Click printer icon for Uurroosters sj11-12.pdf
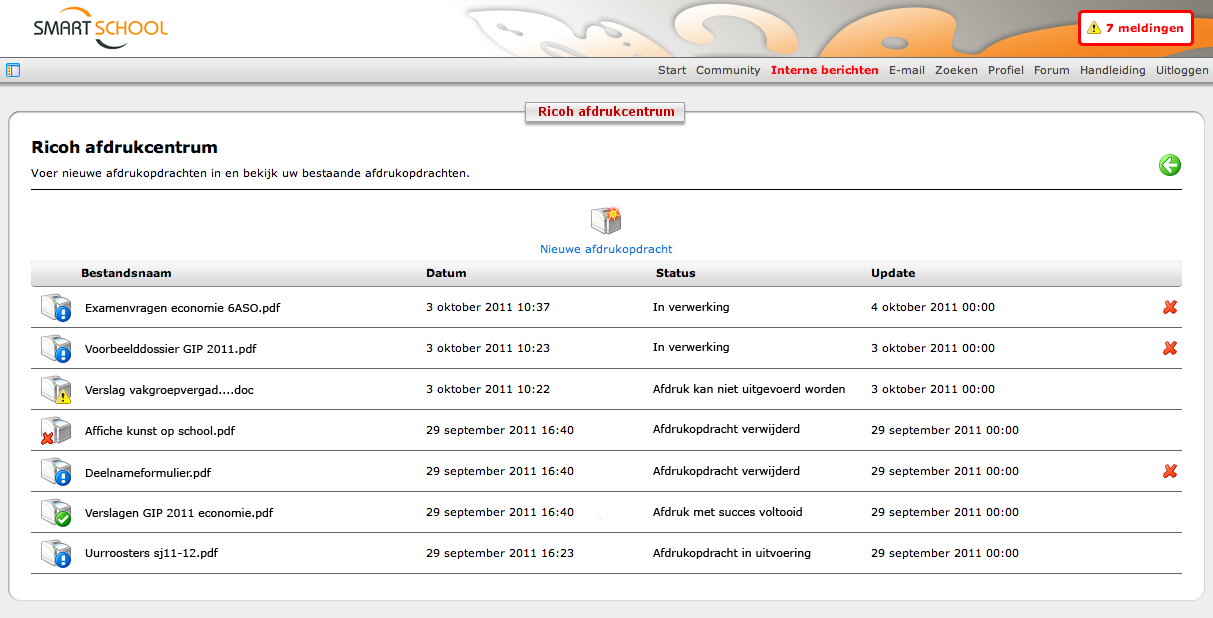 56,553
